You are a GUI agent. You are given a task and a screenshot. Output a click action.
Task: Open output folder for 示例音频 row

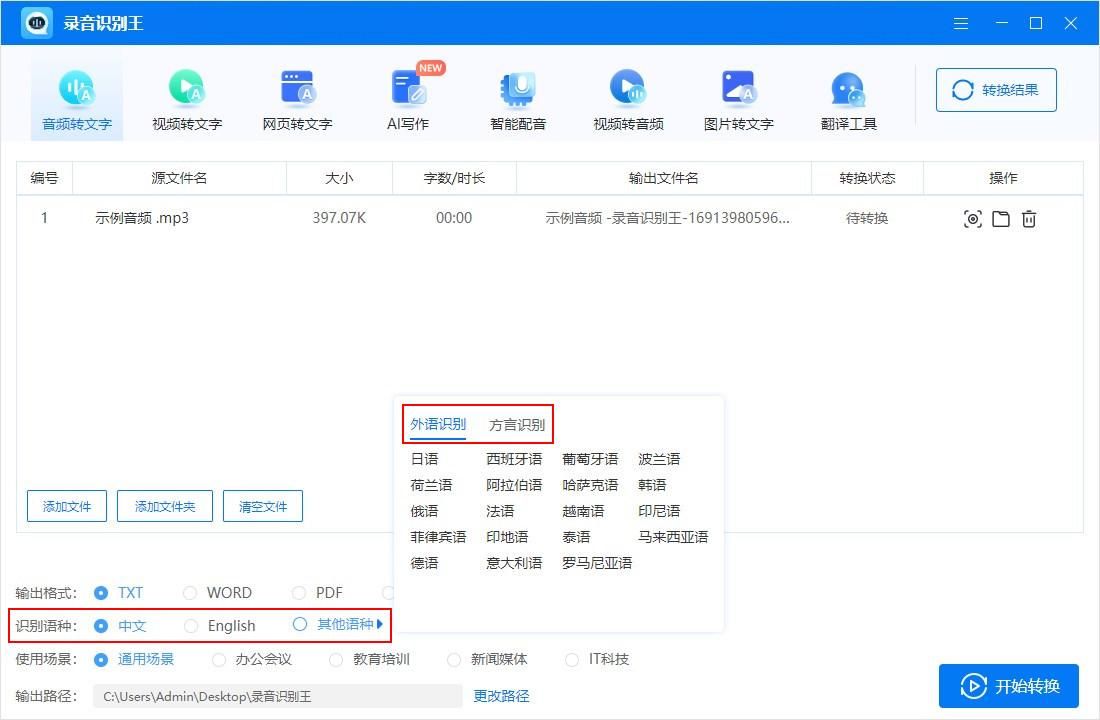(1000, 219)
